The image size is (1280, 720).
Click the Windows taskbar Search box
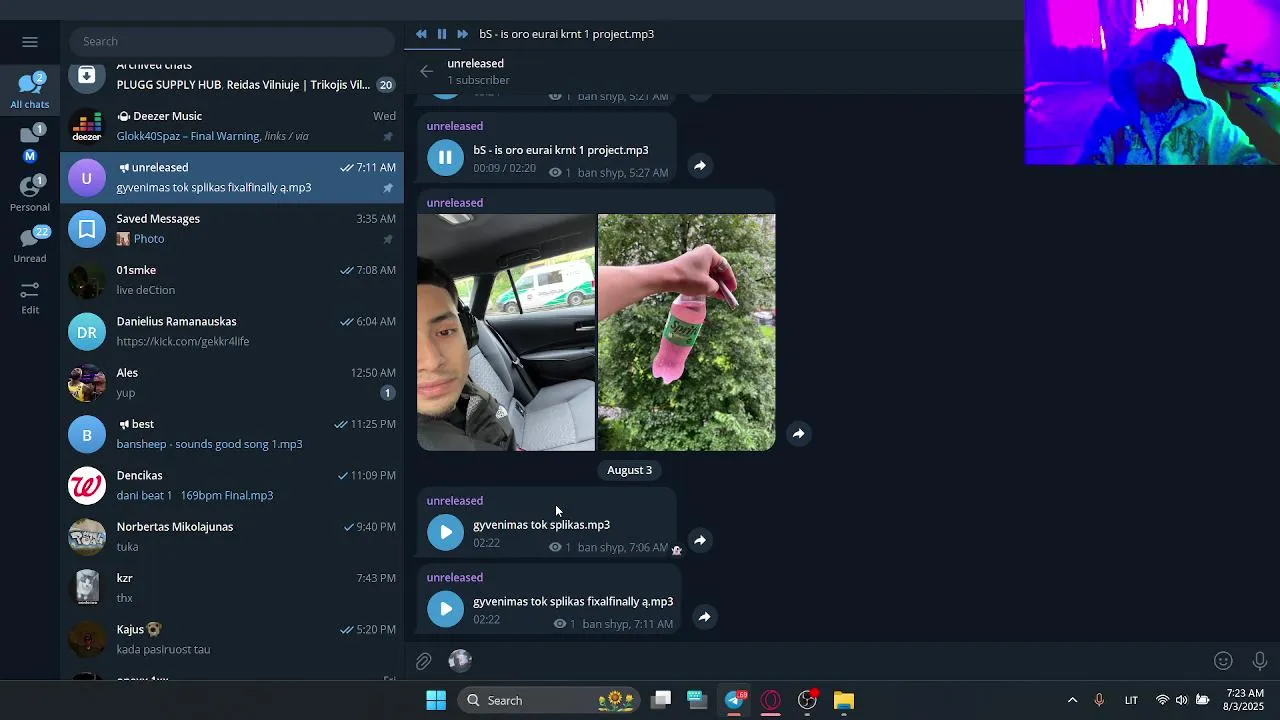(x=550, y=700)
